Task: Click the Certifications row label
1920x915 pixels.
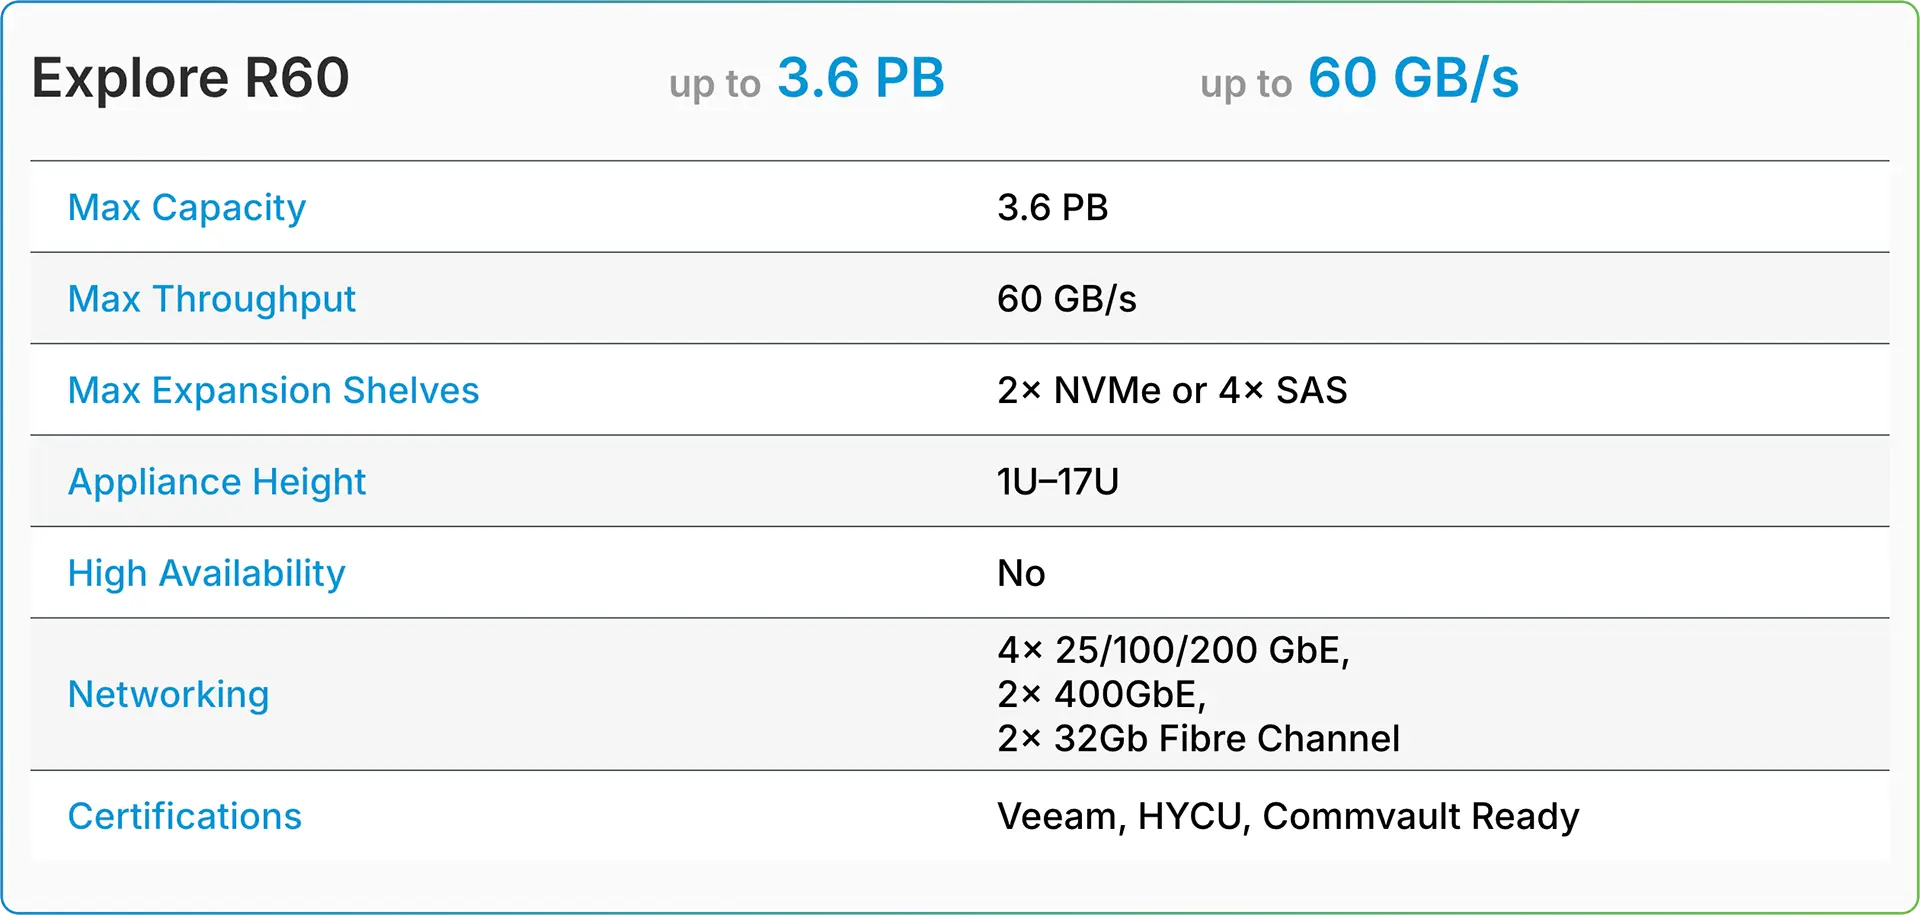Action: click(x=184, y=816)
